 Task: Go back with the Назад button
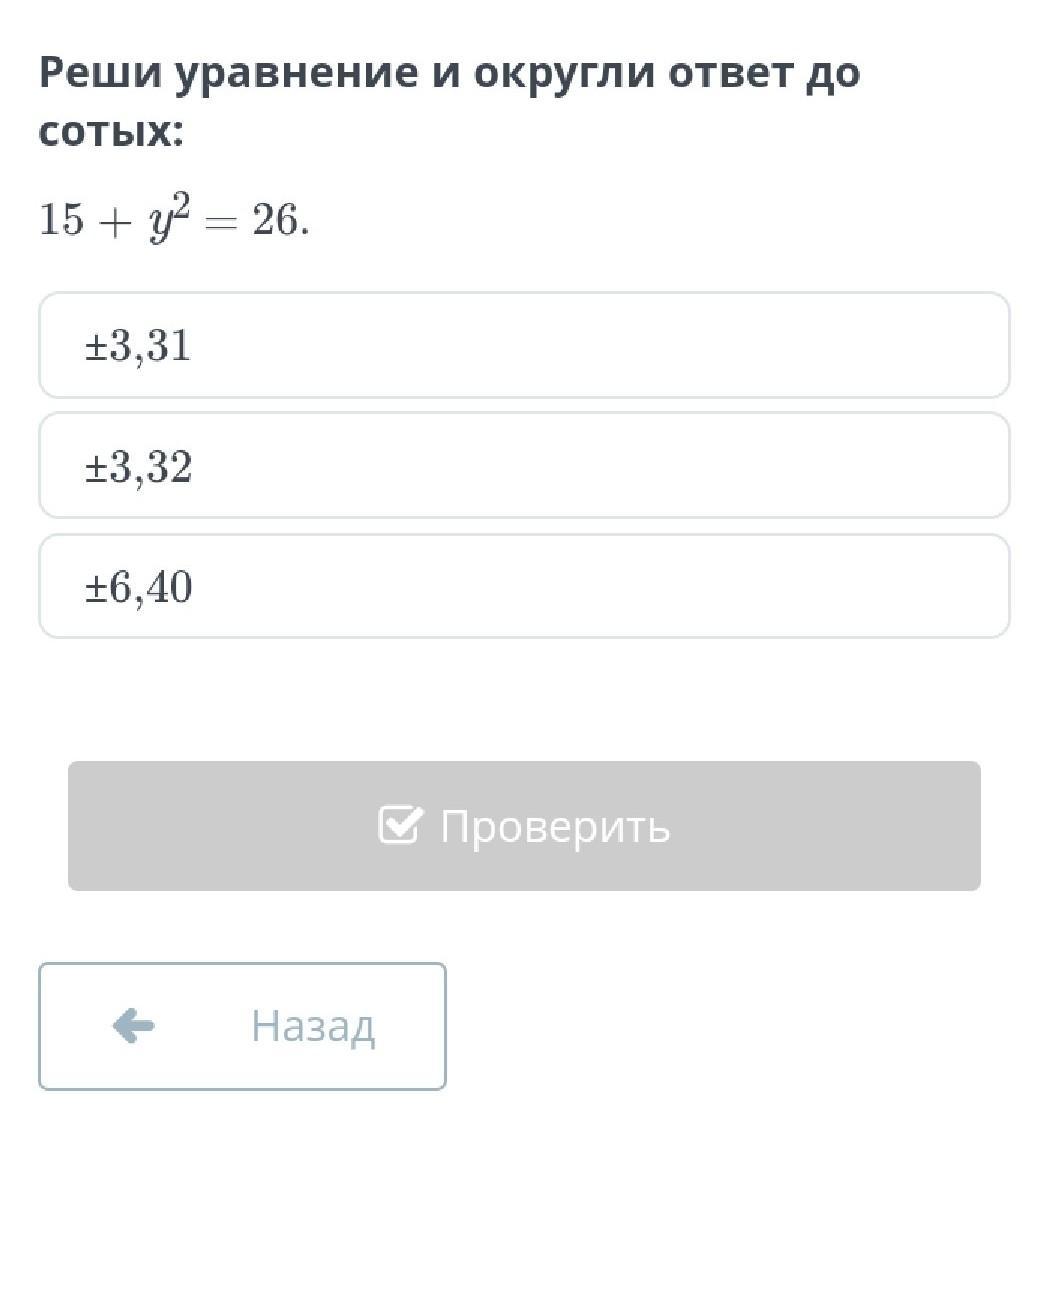[x=242, y=1026]
